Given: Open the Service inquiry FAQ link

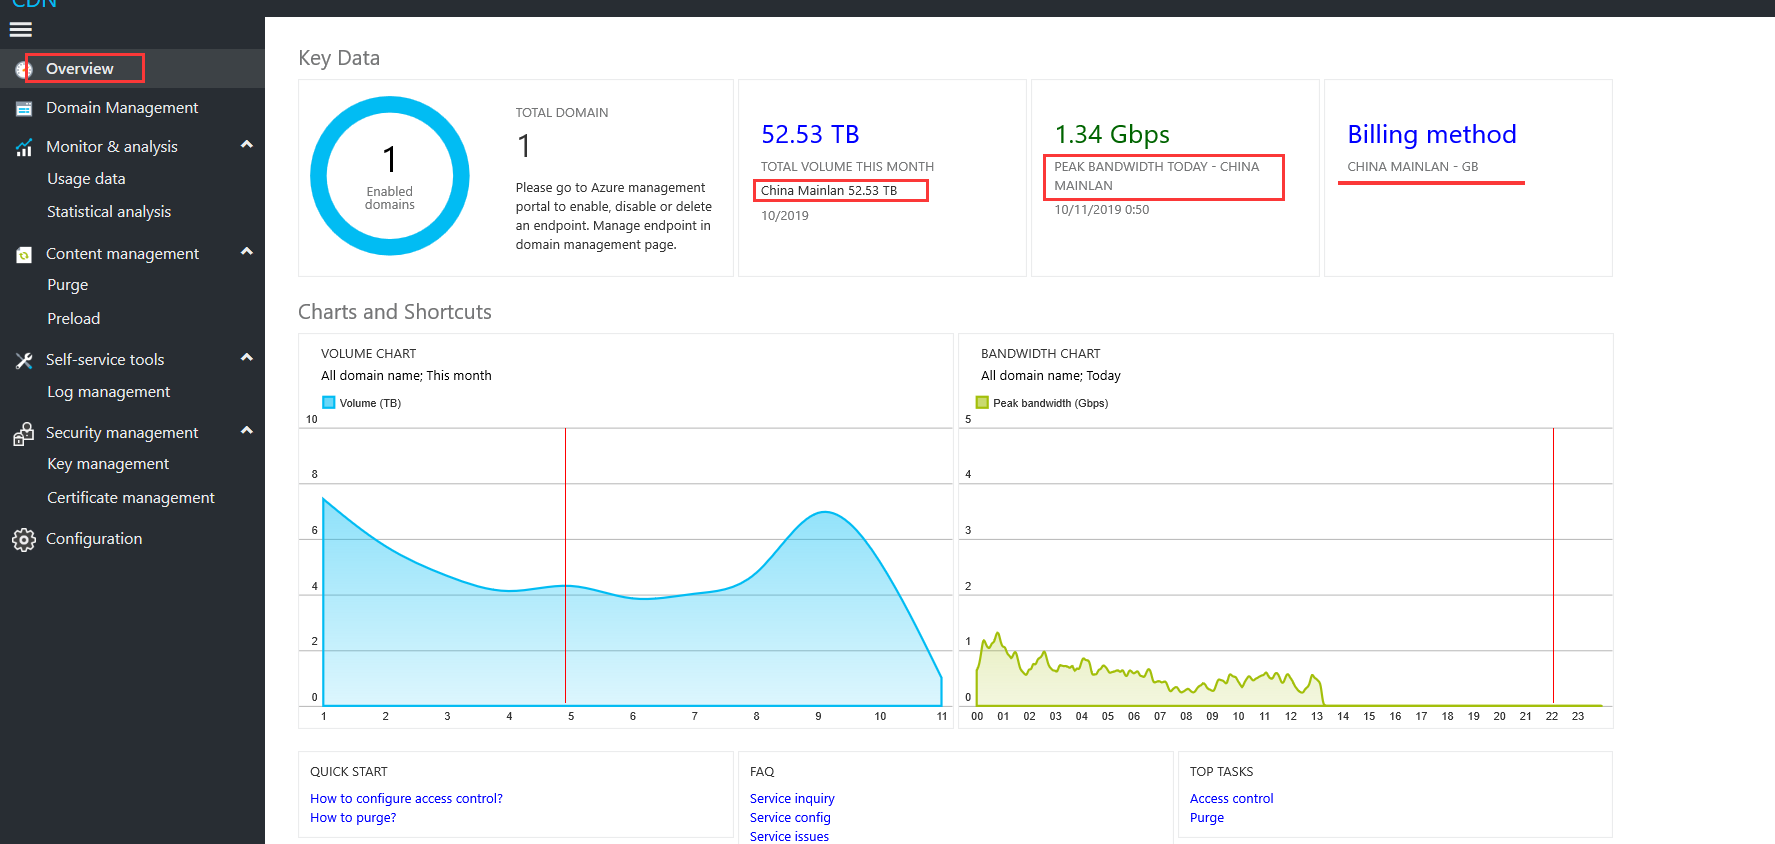Looking at the screenshot, I should [x=792, y=799].
